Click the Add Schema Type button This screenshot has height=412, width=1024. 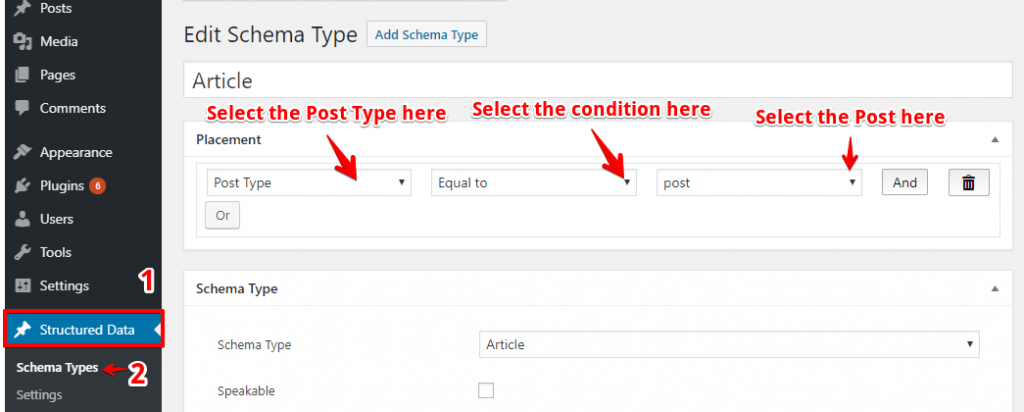tap(426, 35)
